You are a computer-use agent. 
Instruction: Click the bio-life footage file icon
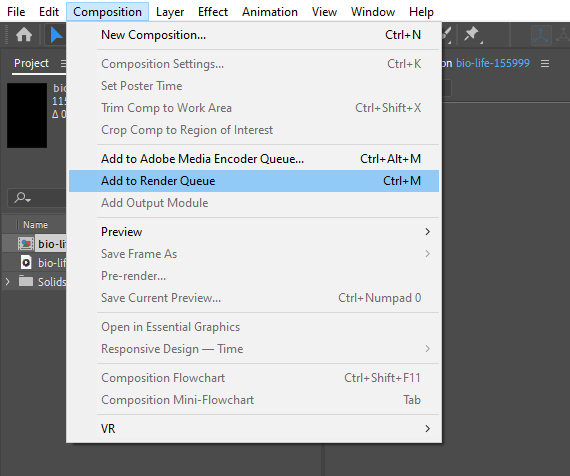pos(26,263)
